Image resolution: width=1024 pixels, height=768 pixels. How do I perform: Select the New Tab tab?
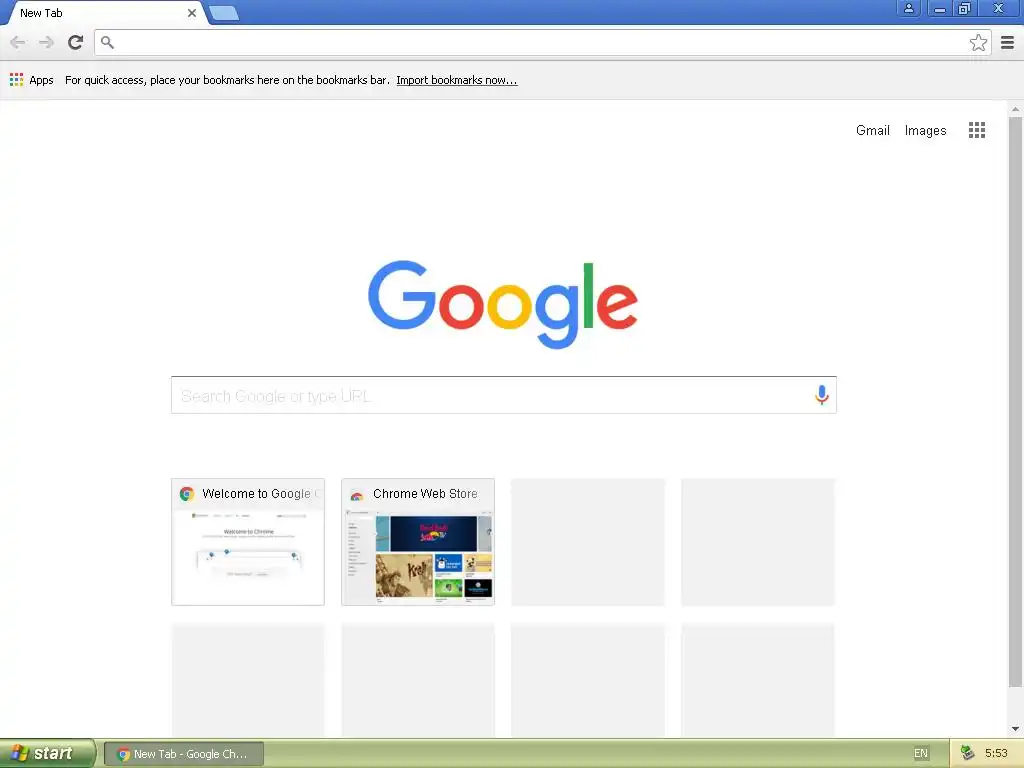coord(104,12)
